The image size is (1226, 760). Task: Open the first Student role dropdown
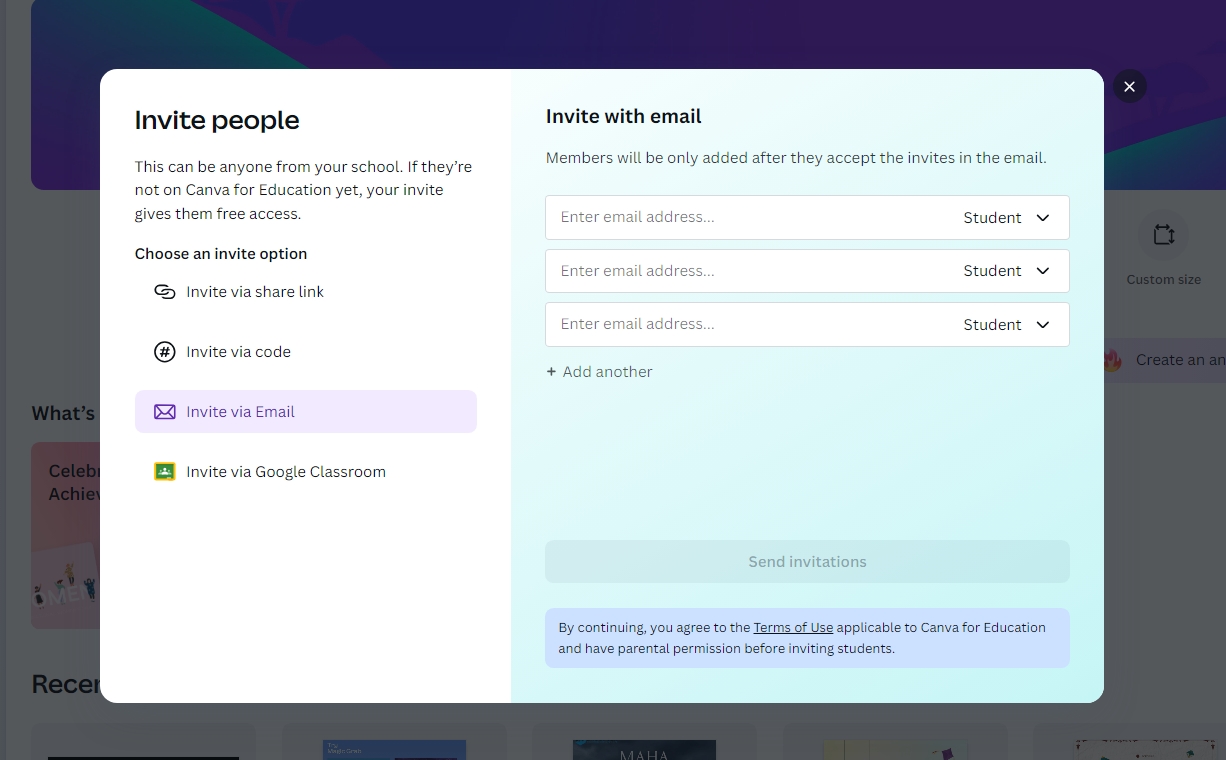click(1007, 218)
